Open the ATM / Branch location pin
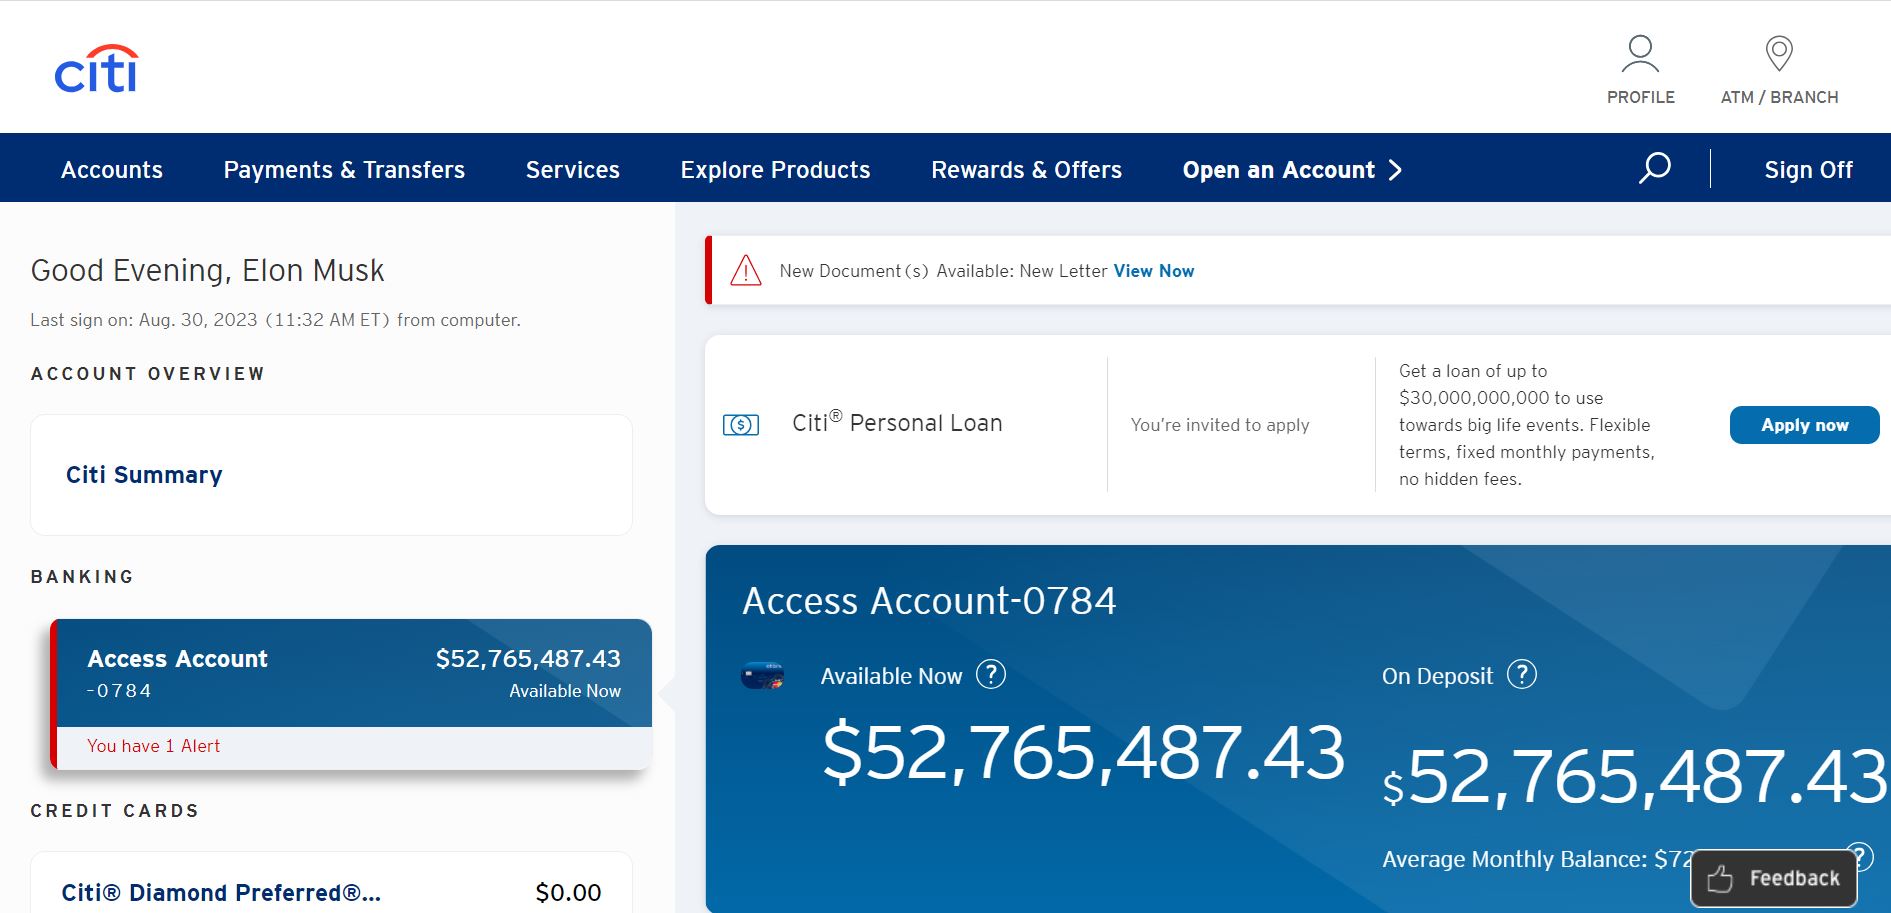Screen dimensions: 1891x913 click(1779, 54)
